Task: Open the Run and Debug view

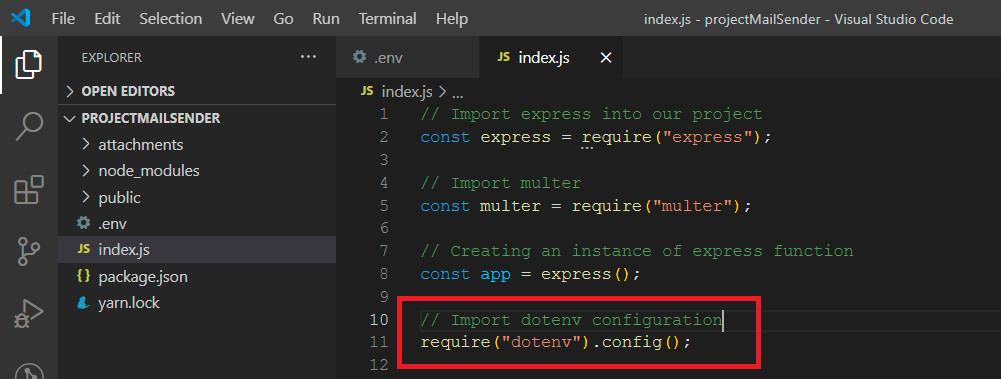Action: click(x=29, y=314)
